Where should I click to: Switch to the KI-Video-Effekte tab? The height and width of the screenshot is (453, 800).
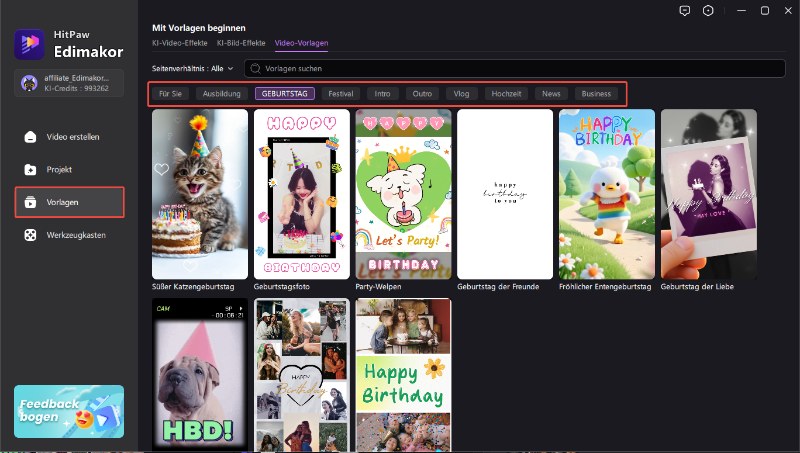coord(179,44)
